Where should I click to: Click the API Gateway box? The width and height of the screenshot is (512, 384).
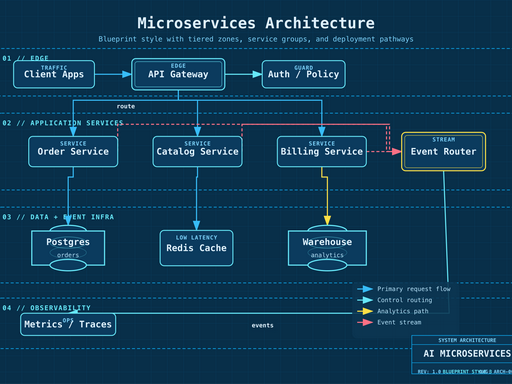point(178,74)
